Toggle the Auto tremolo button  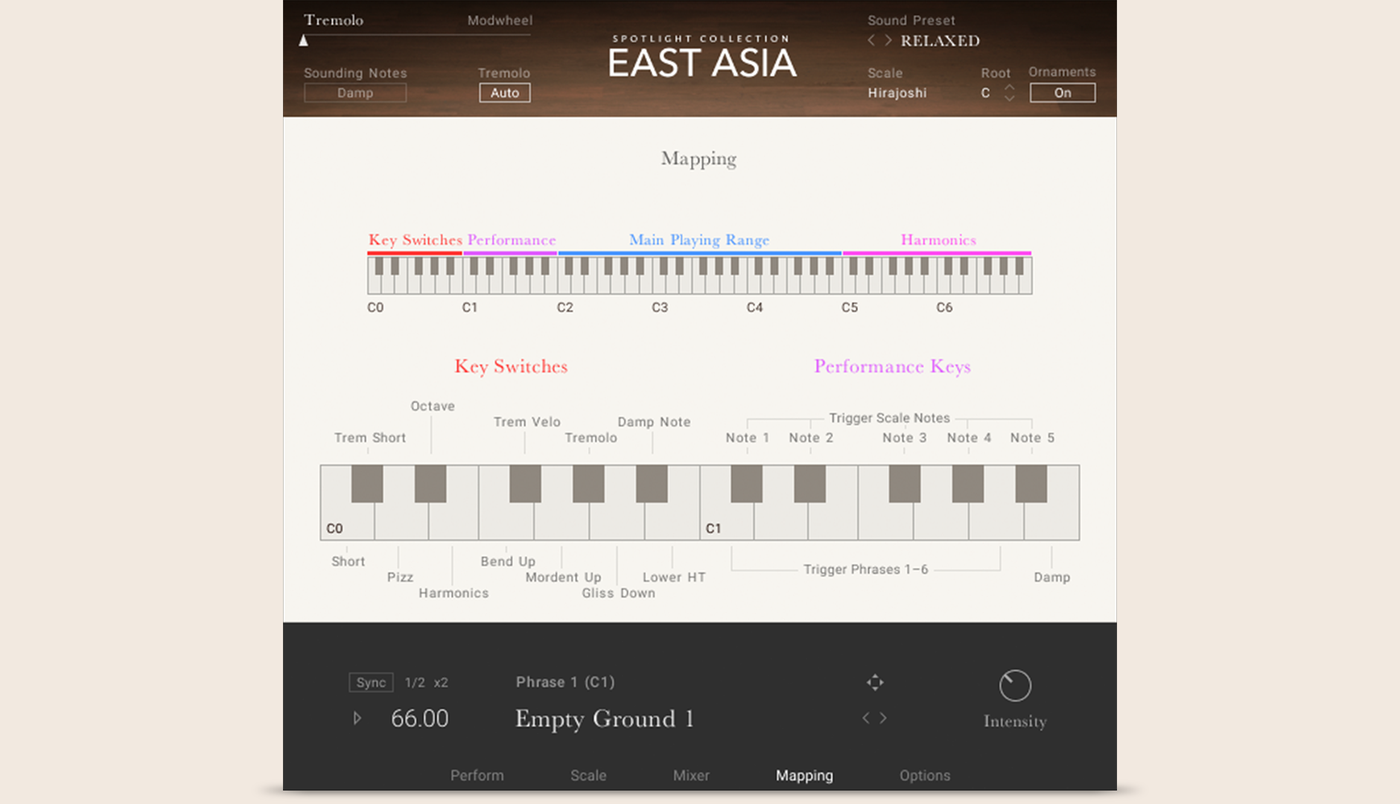pos(505,93)
